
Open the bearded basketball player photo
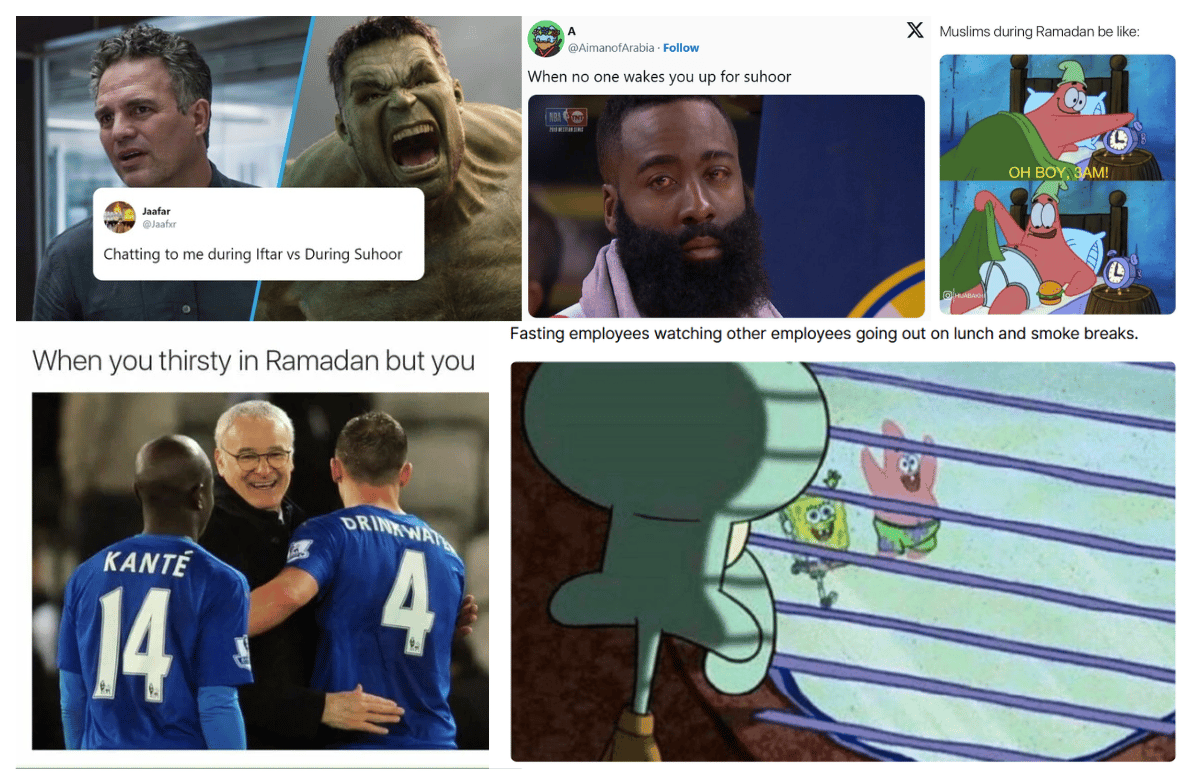(x=726, y=206)
